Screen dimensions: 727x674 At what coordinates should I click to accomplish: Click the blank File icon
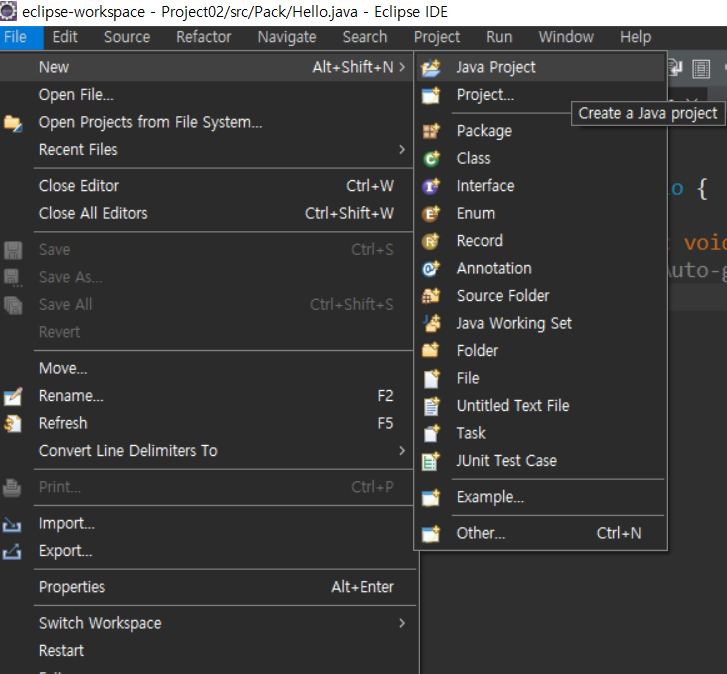tap(432, 378)
